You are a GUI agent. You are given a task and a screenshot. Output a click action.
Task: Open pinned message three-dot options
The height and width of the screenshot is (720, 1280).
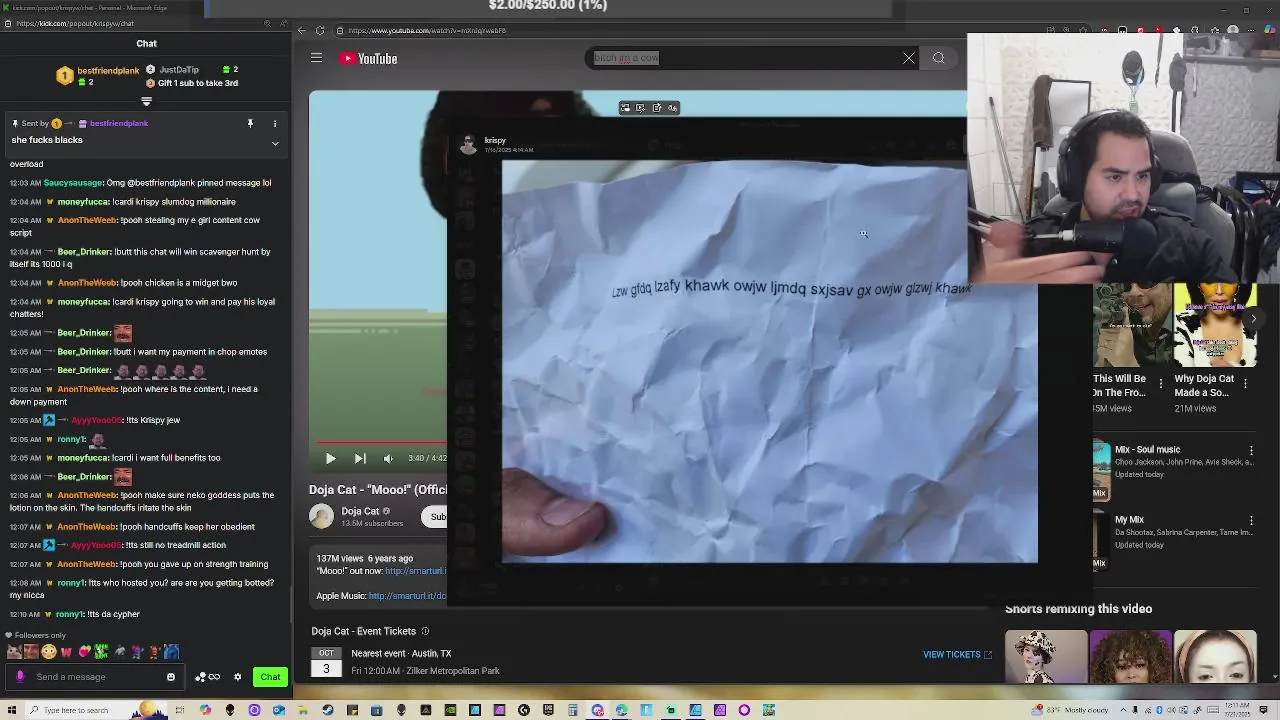(275, 124)
